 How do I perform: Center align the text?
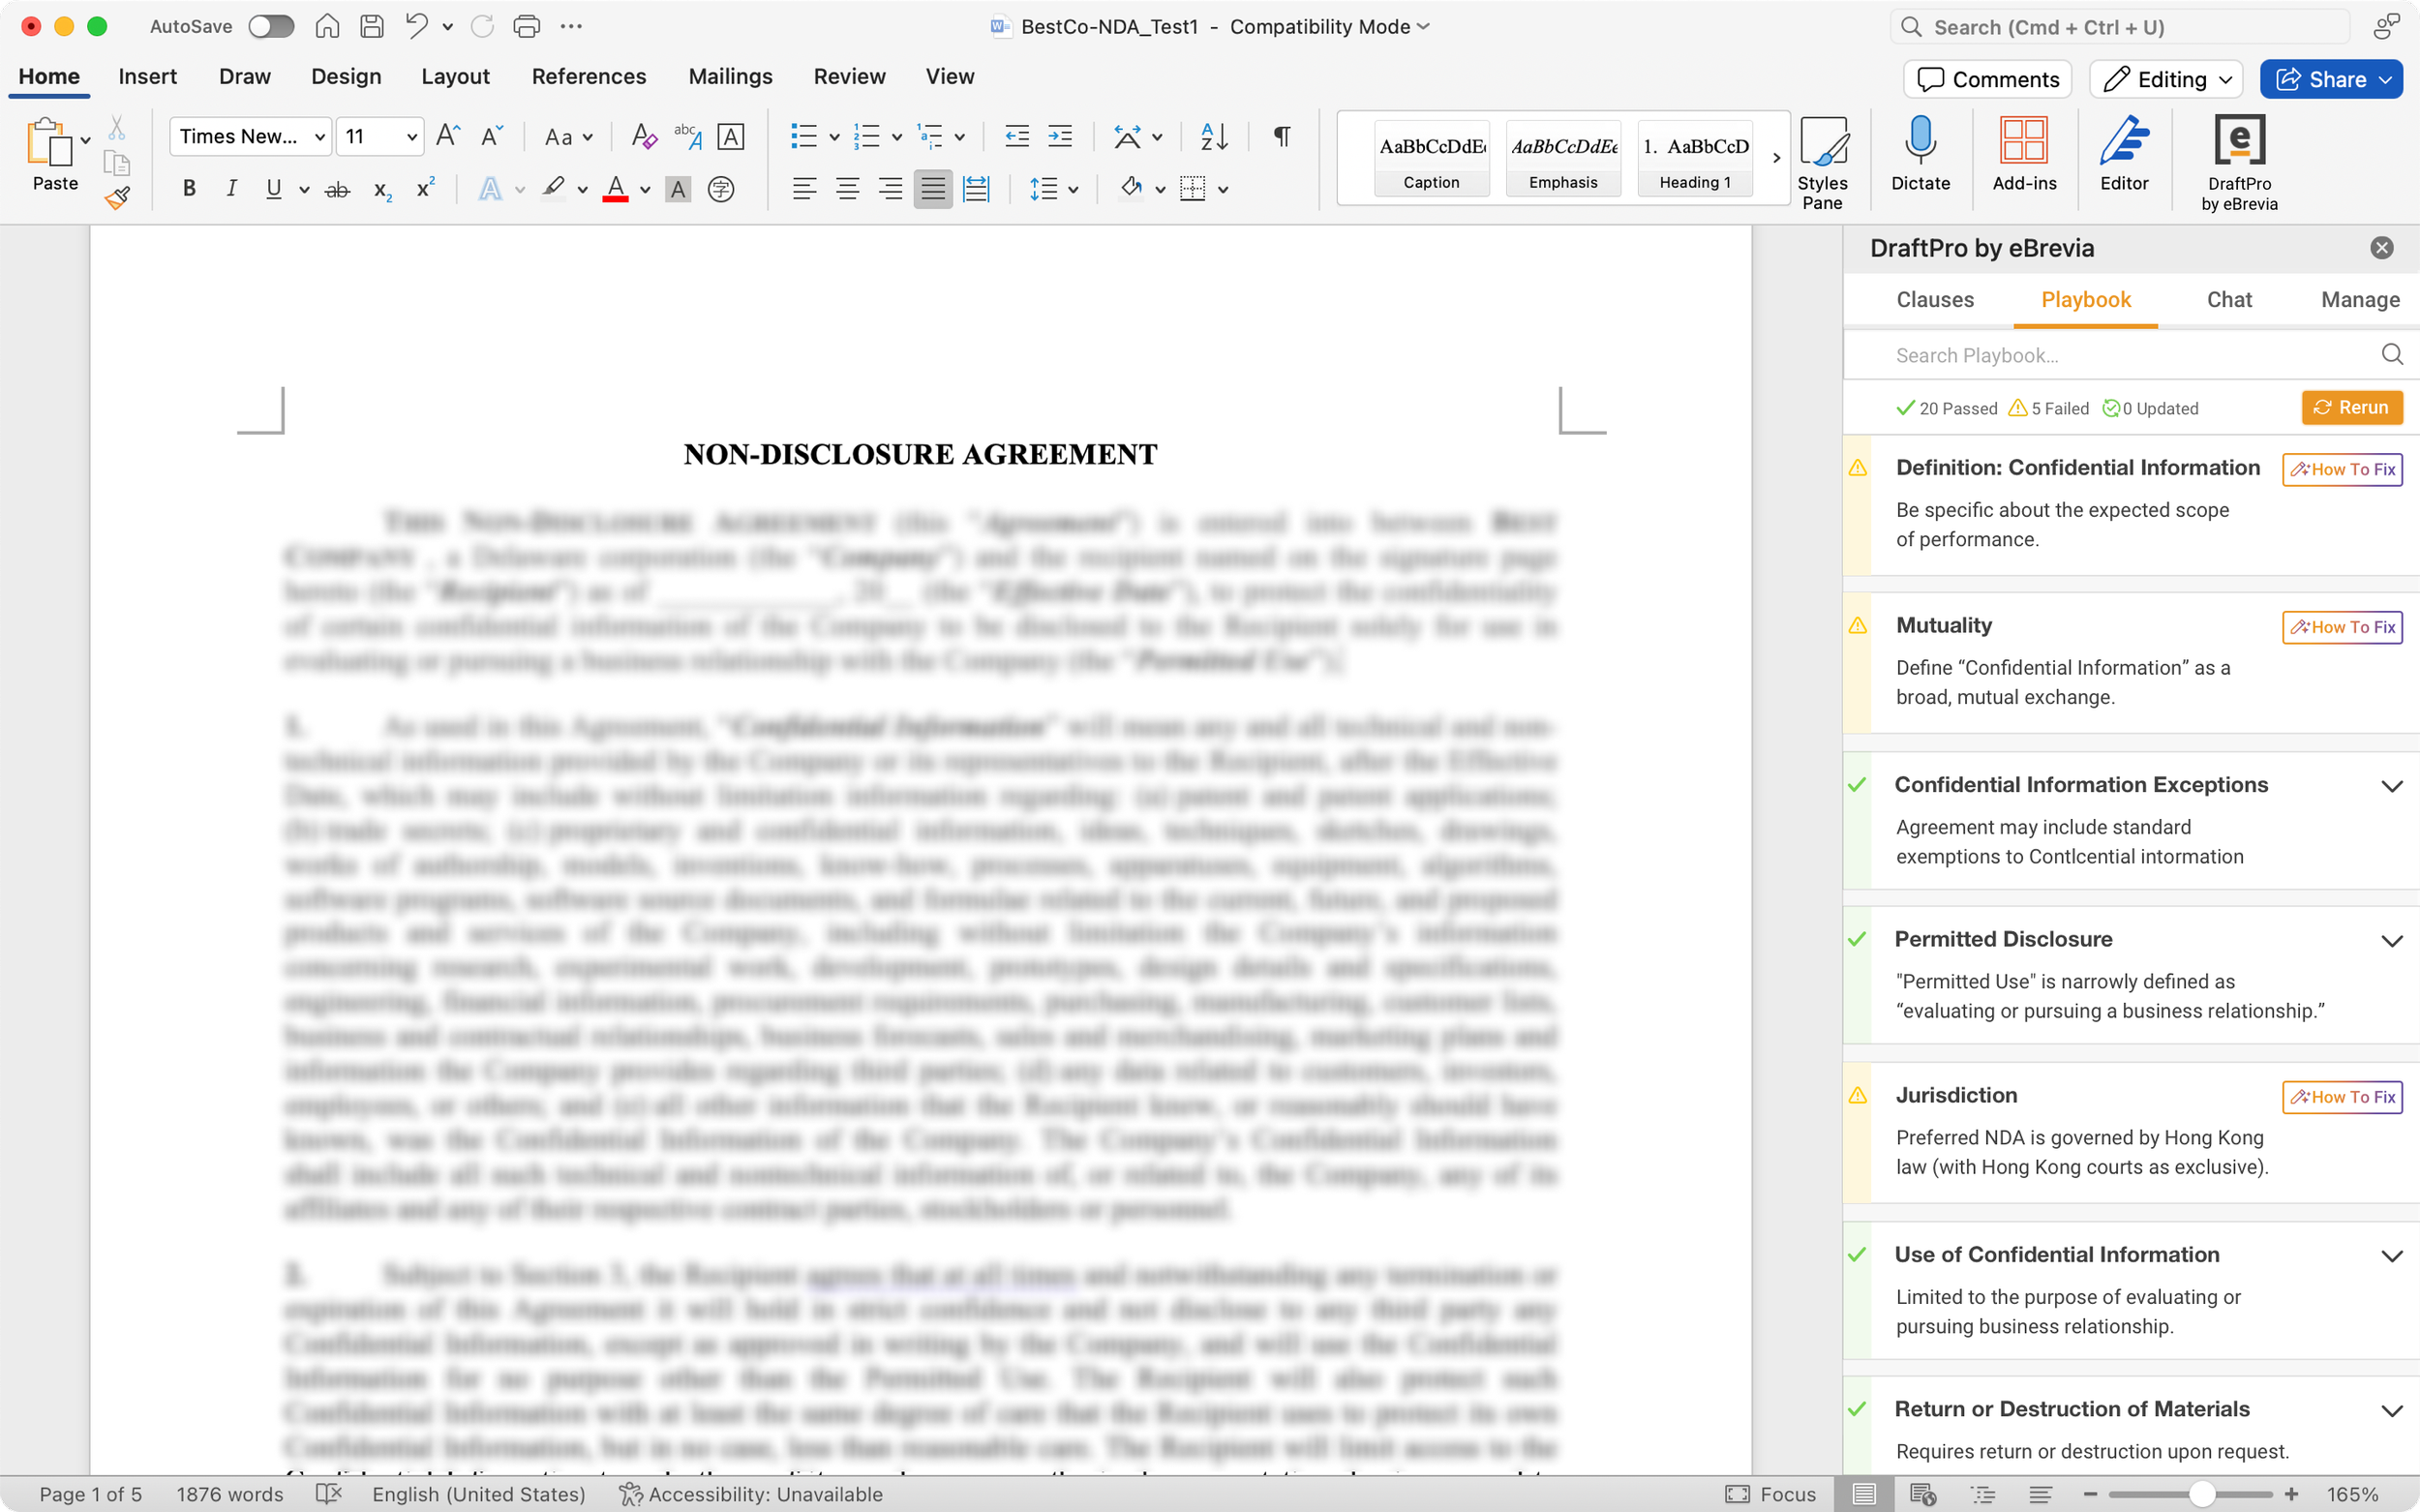[x=847, y=189]
